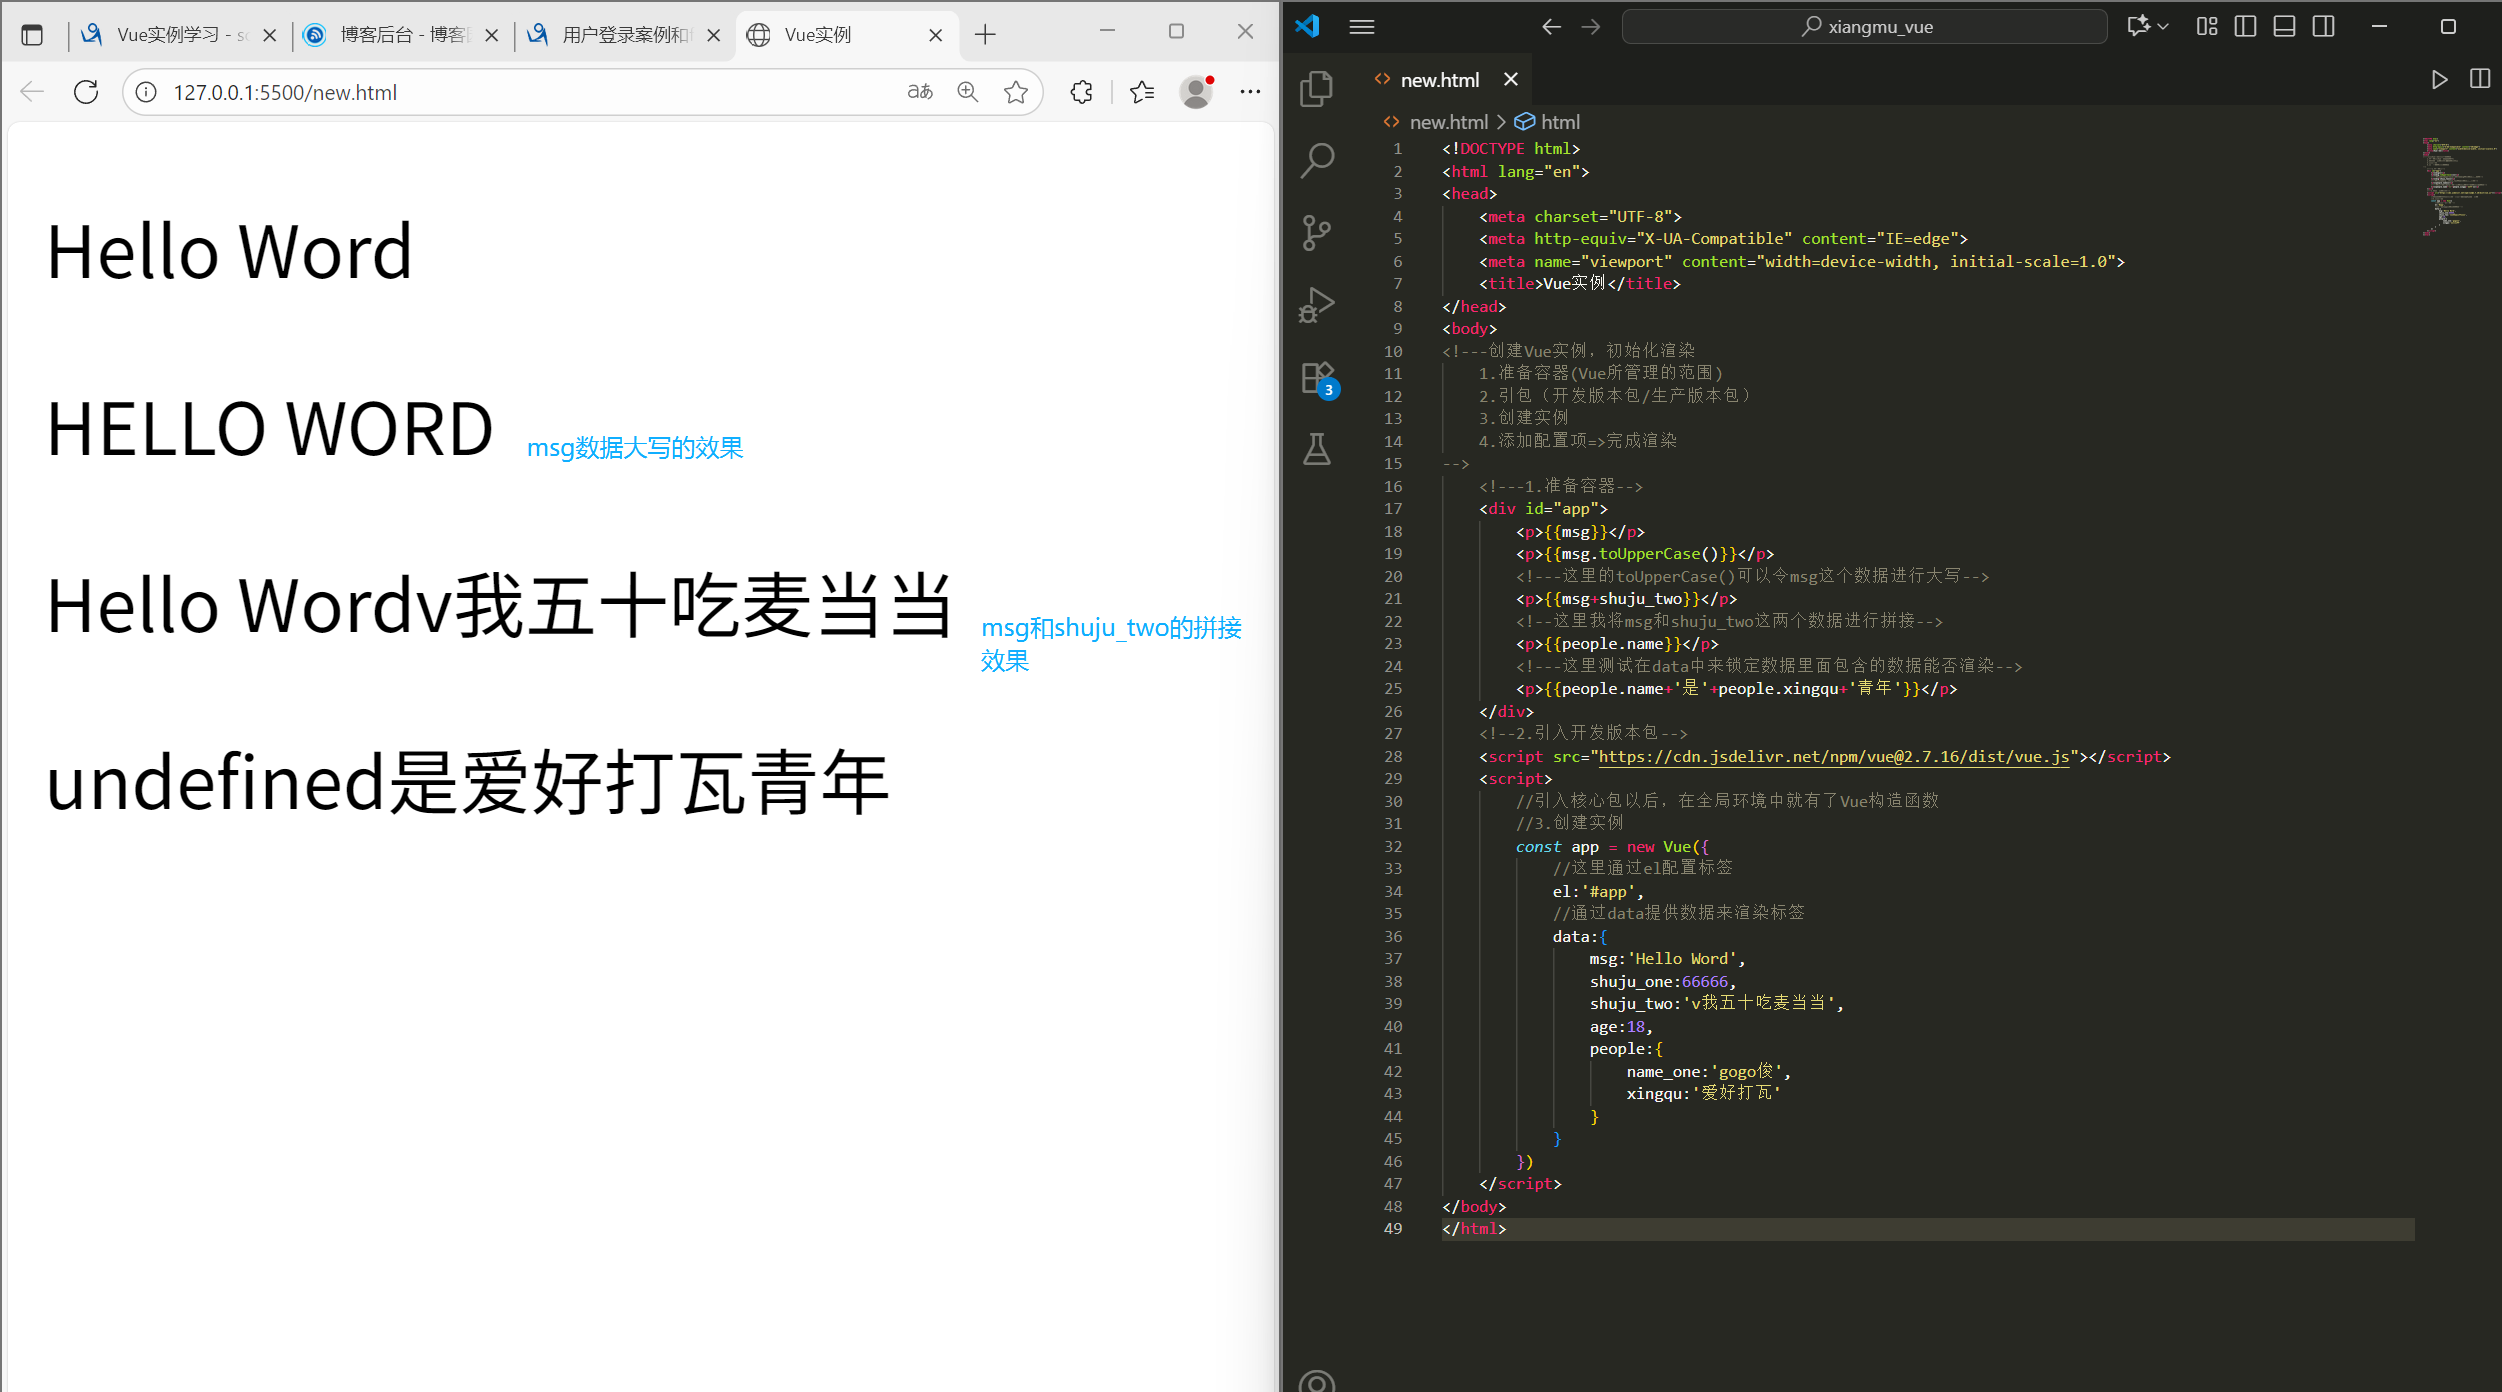This screenshot has height=1392, width=2502.
Task: Refresh the current page in Edge
Action: (x=87, y=92)
